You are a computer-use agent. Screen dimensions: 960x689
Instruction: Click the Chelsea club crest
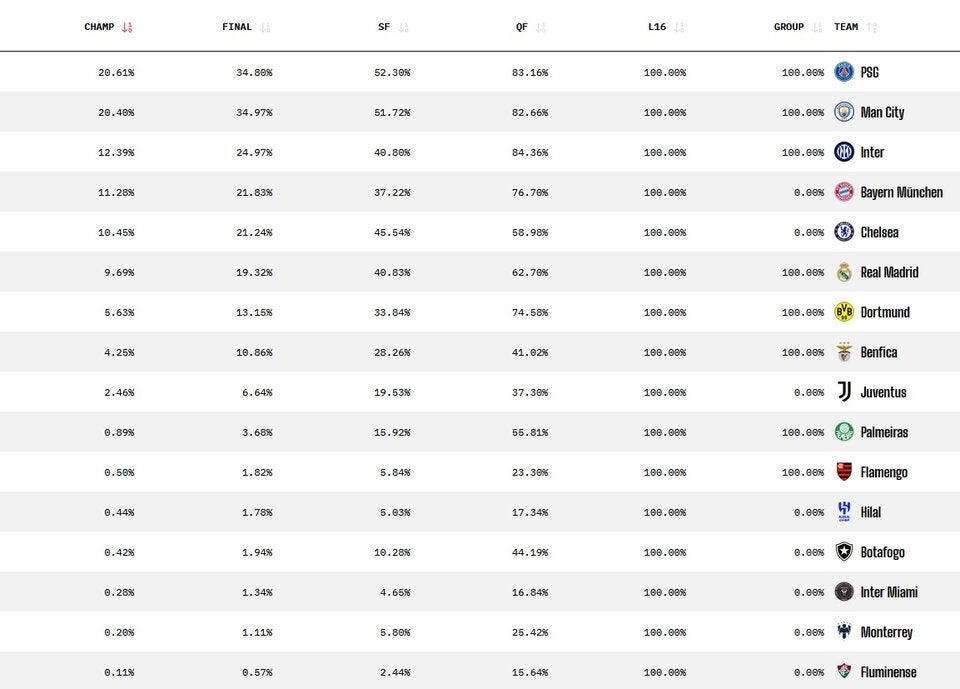(x=844, y=232)
